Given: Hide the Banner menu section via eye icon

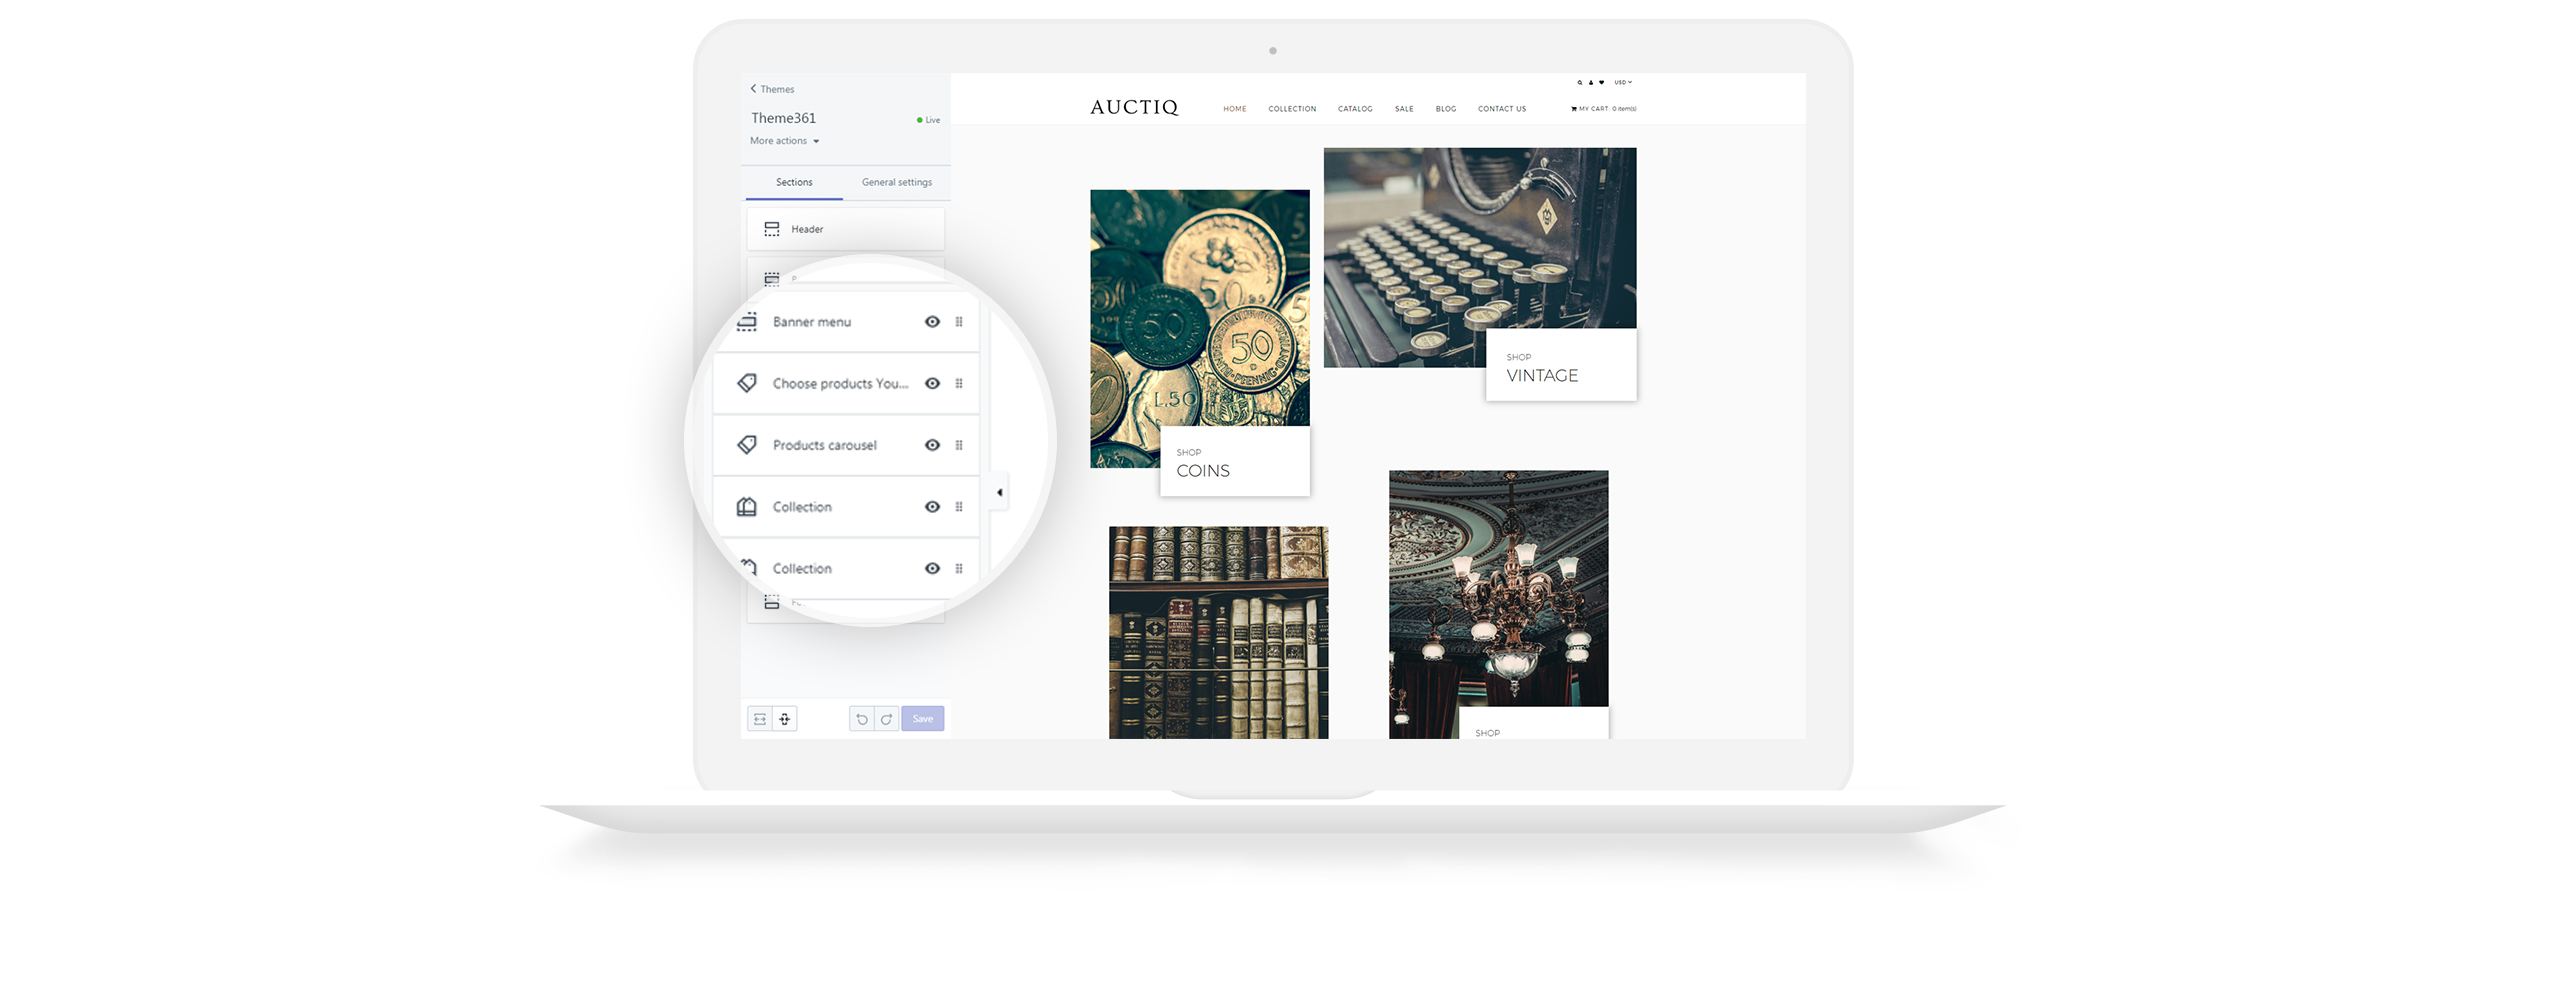Looking at the screenshot, I should pyautogui.click(x=932, y=322).
